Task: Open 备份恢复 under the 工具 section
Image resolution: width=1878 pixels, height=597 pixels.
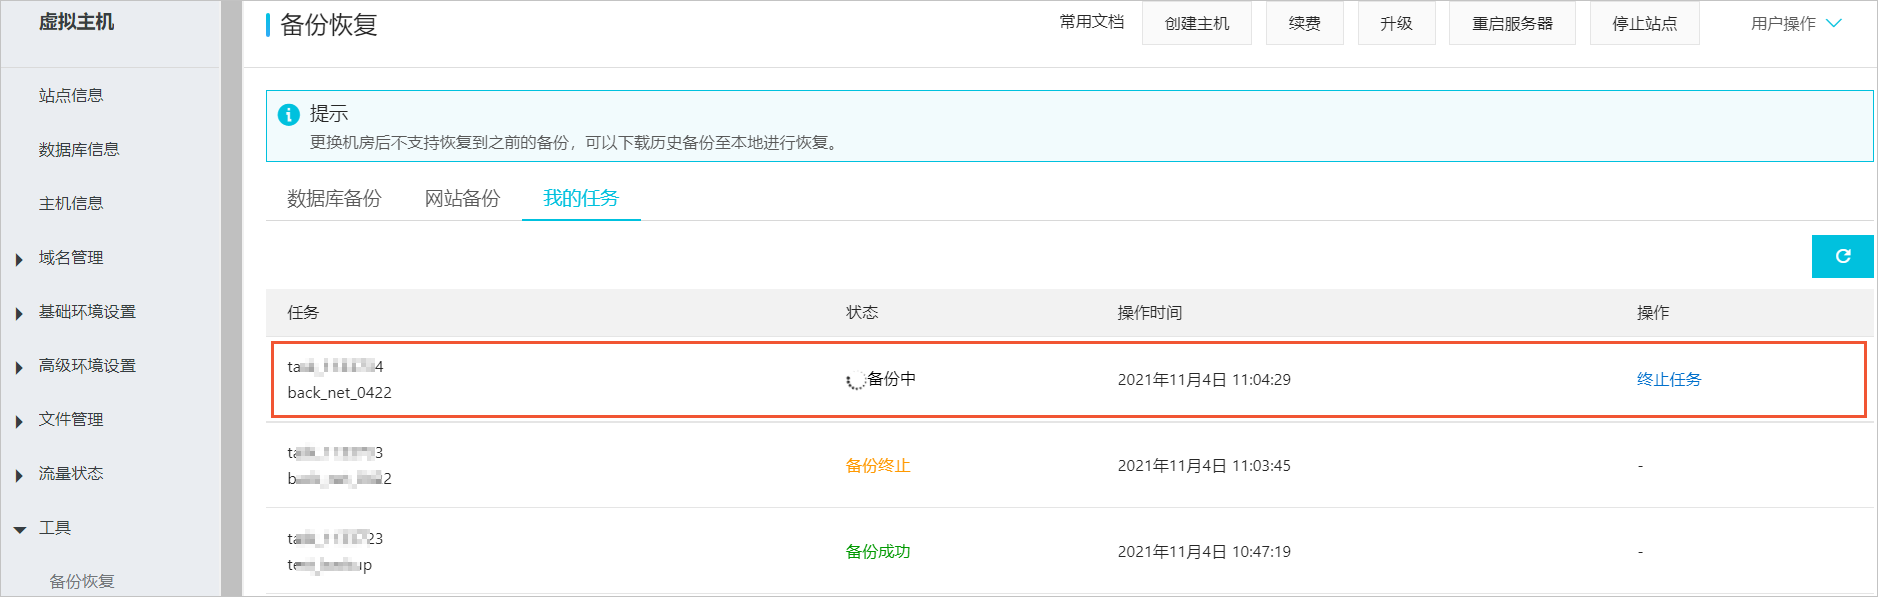Action: click(82, 581)
